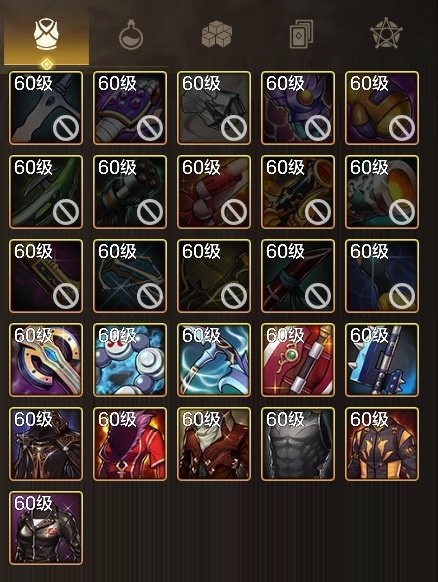Select the black leather jacket item
The image size is (438, 582).
[46, 528]
